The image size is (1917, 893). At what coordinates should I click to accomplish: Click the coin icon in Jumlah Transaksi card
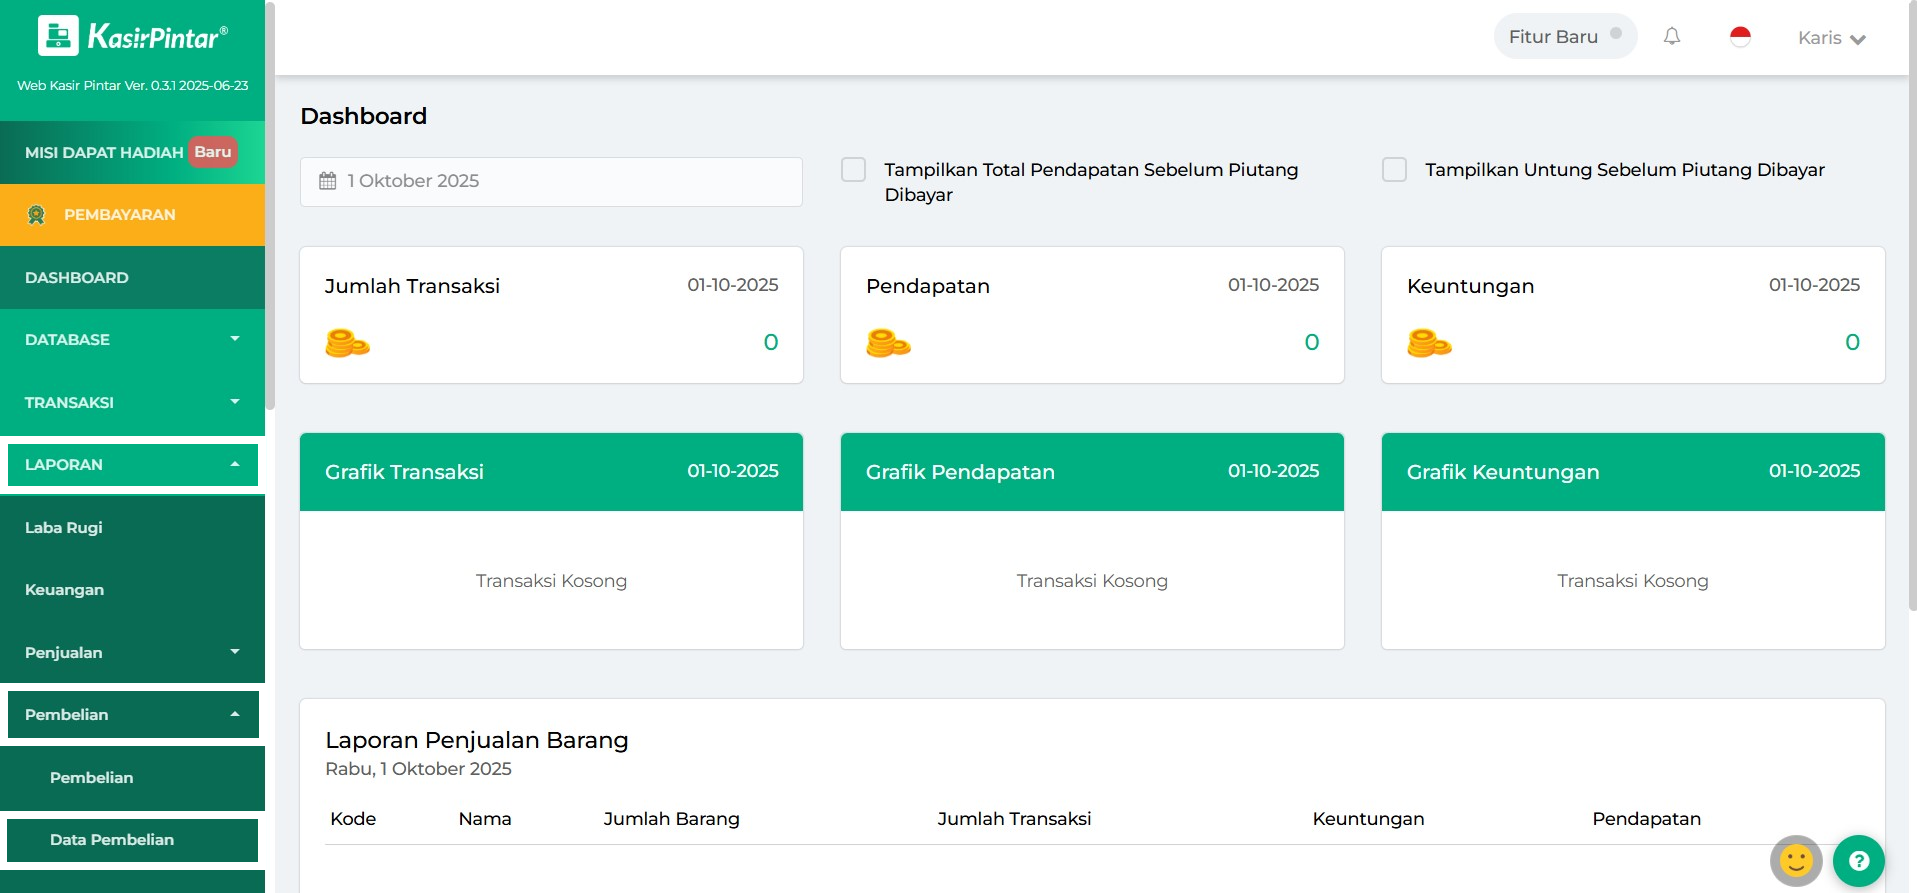coord(347,343)
